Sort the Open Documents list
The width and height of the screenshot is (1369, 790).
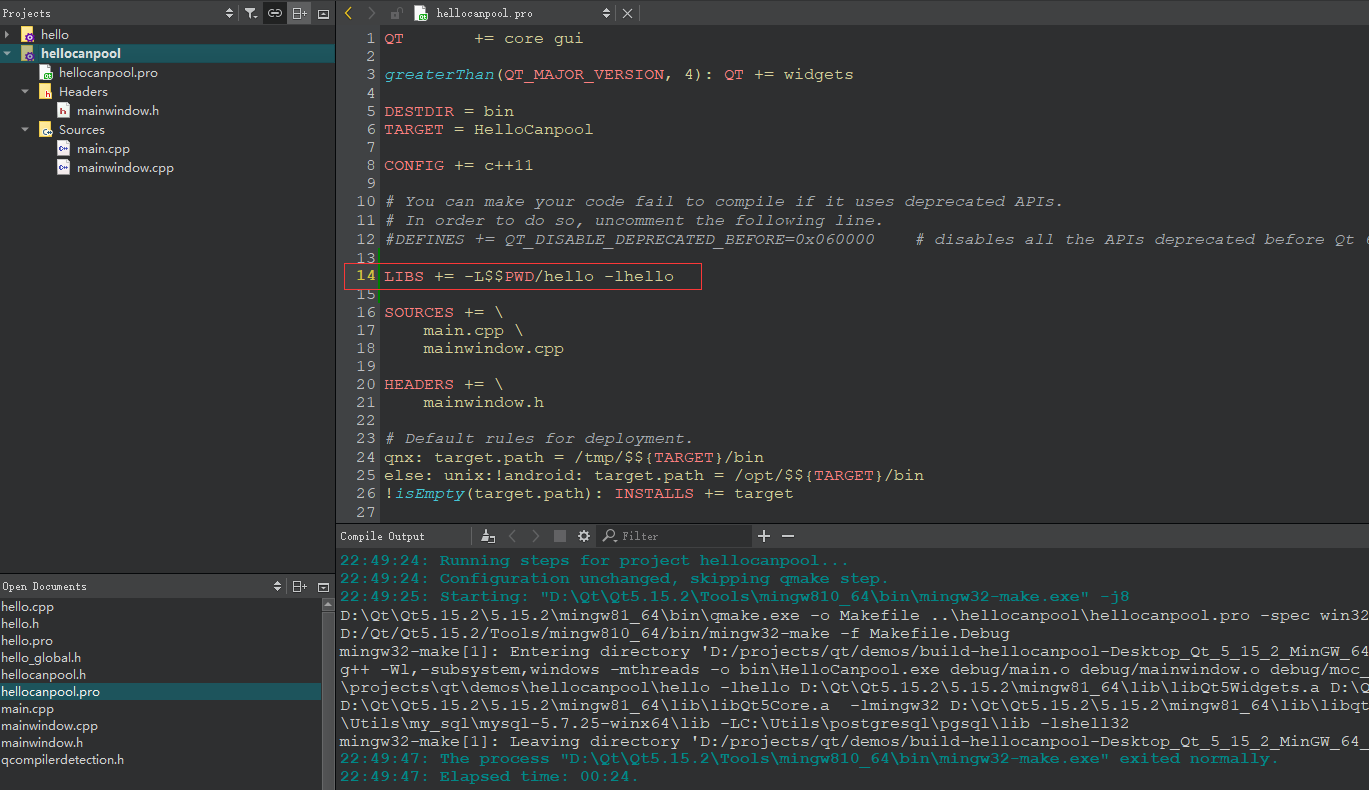pos(278,586)
